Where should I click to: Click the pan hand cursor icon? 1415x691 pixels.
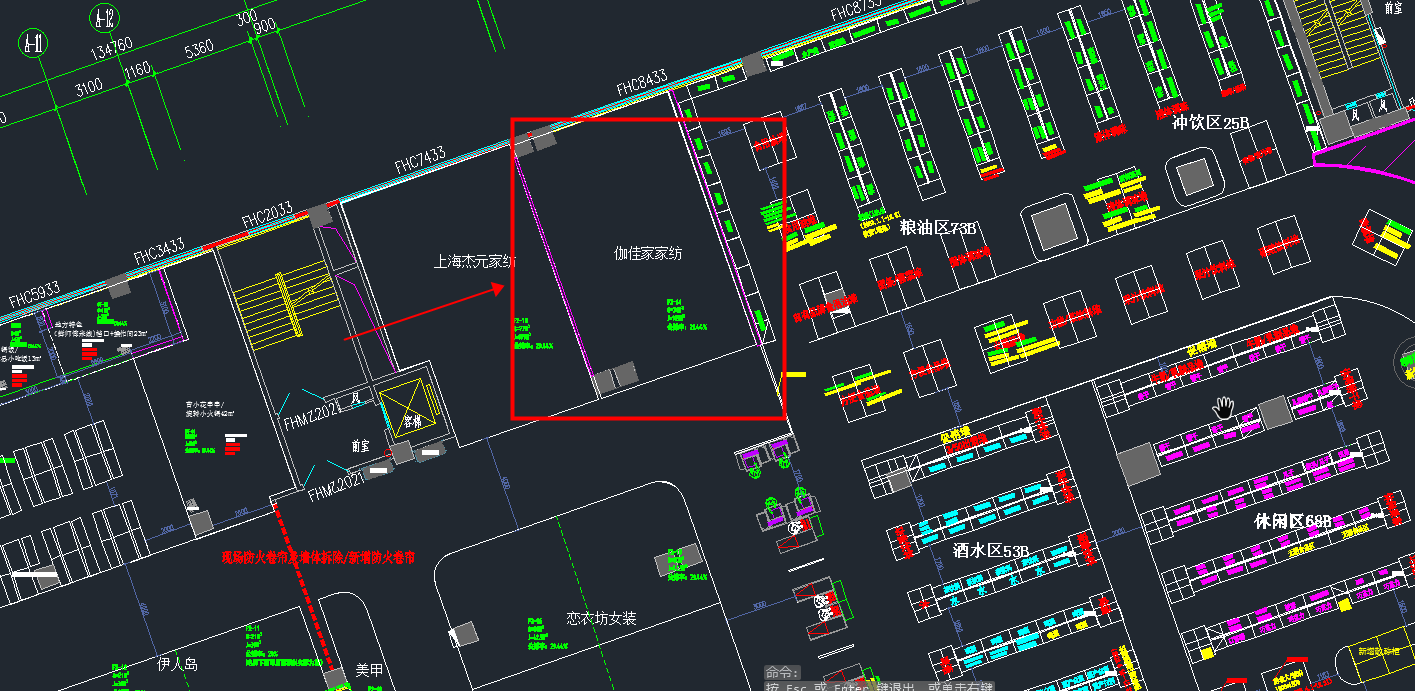[1223, 408]
